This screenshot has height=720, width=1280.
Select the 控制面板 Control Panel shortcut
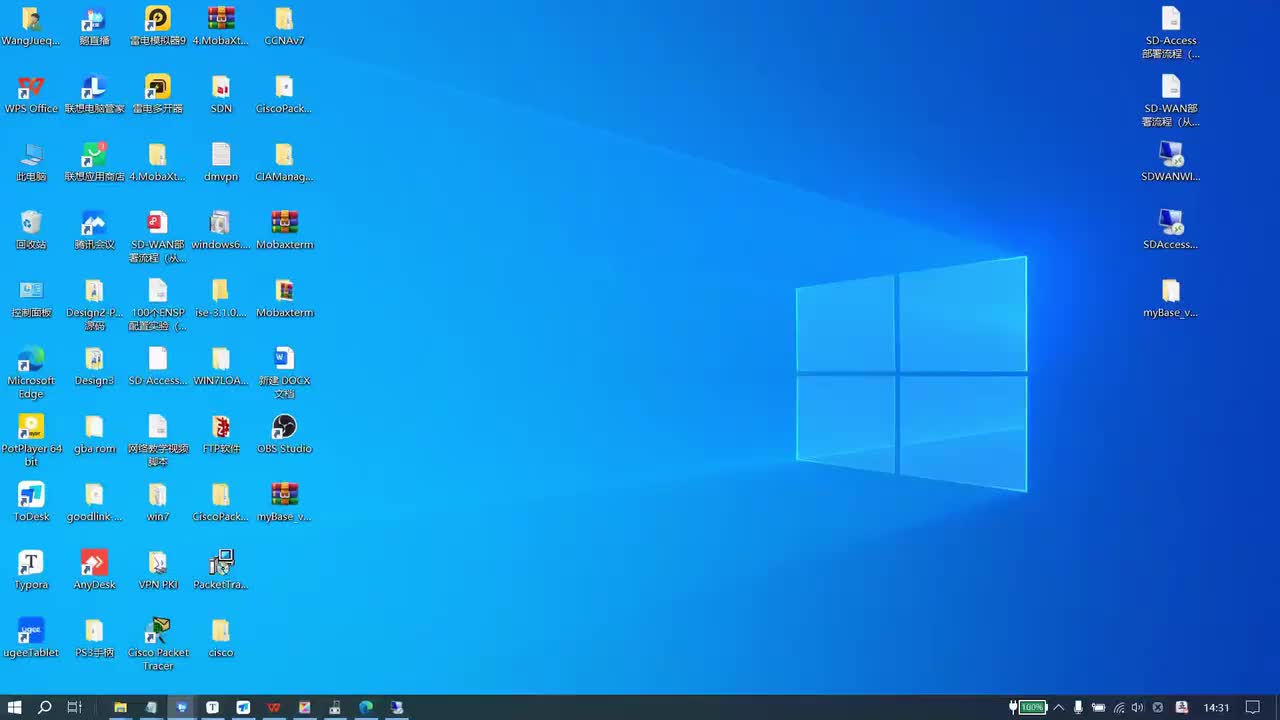[31, 298]
